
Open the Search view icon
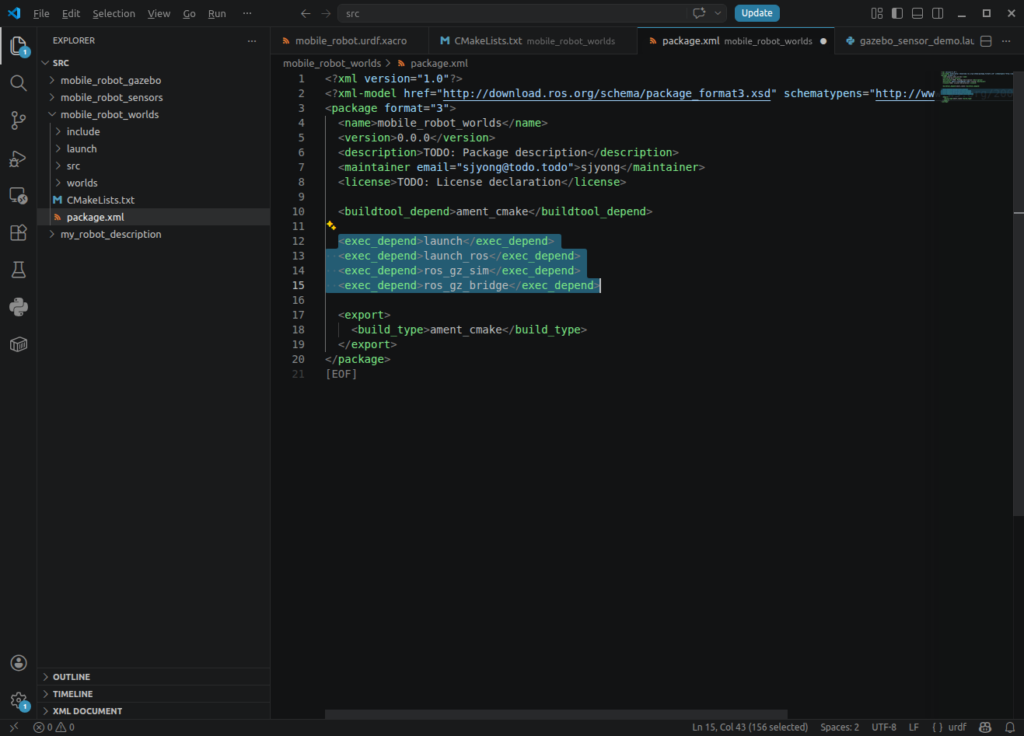click(x=18, y=83)
